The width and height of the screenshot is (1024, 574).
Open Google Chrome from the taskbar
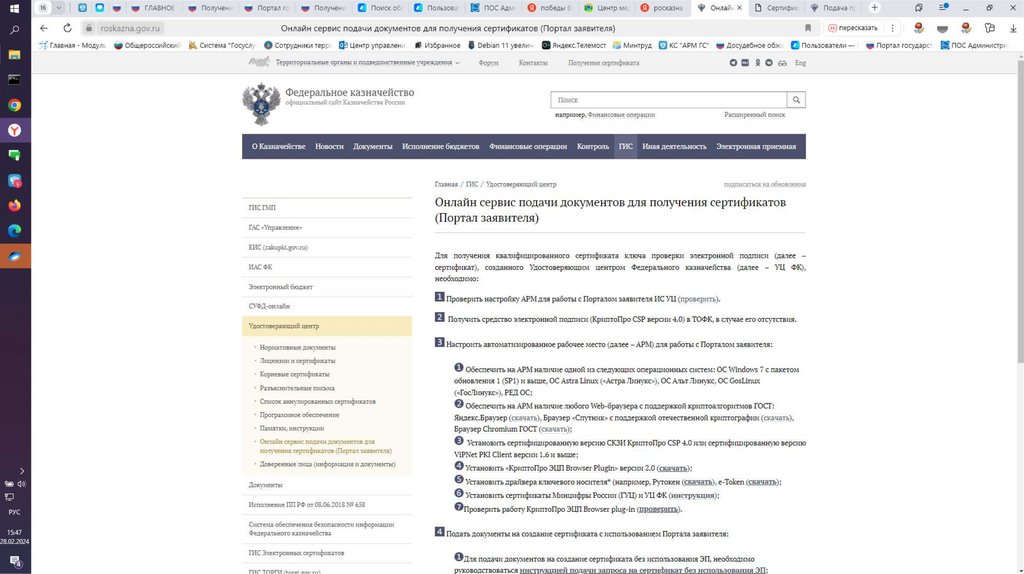(x=14, y=105)
